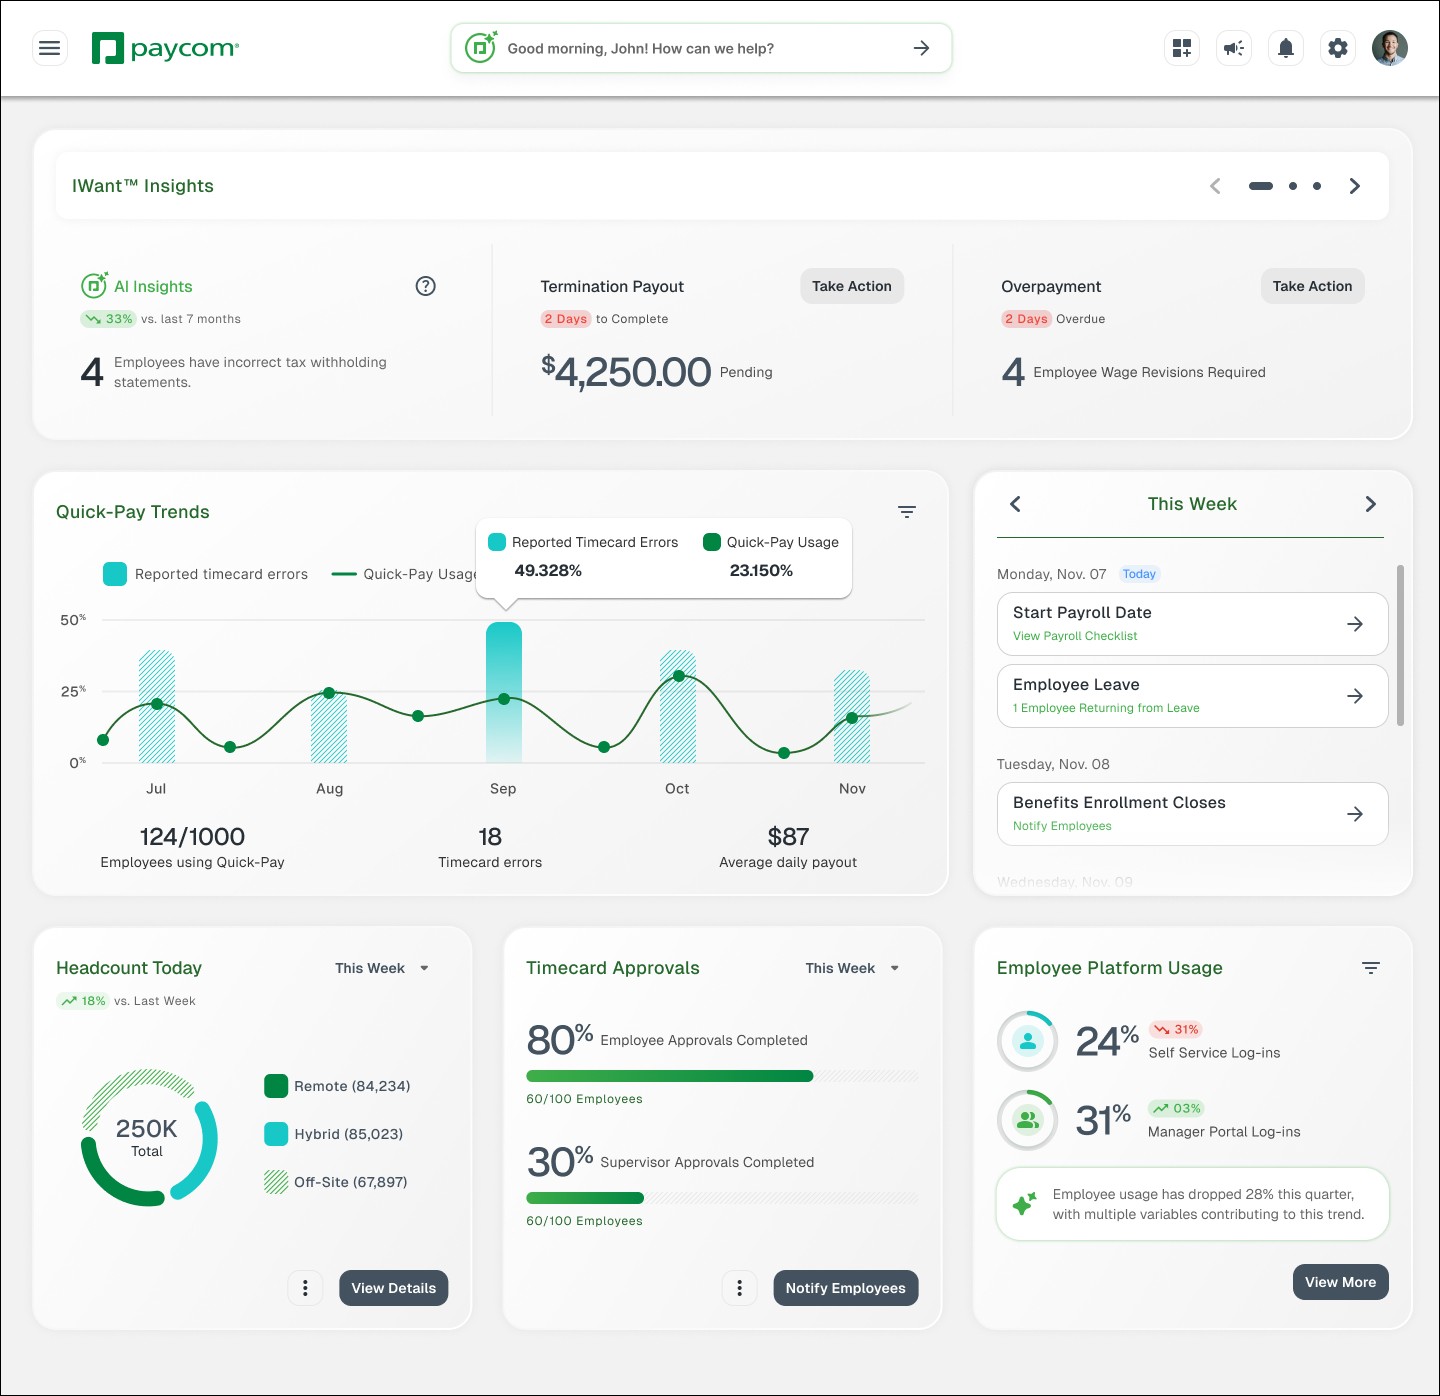The height and width of the screenshot is (1396, 1440).
Task: Open Employee Platform Usage filter icon
Action: point(1371,968)
